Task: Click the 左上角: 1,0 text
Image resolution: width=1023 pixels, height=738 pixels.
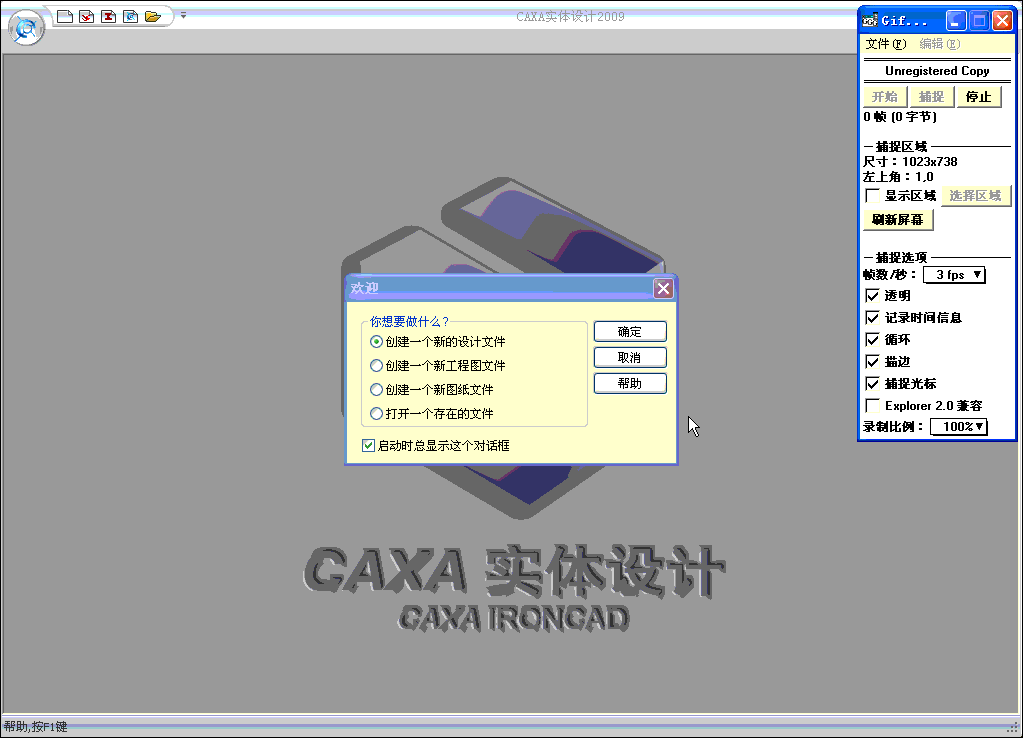Action: click(898, 177)
